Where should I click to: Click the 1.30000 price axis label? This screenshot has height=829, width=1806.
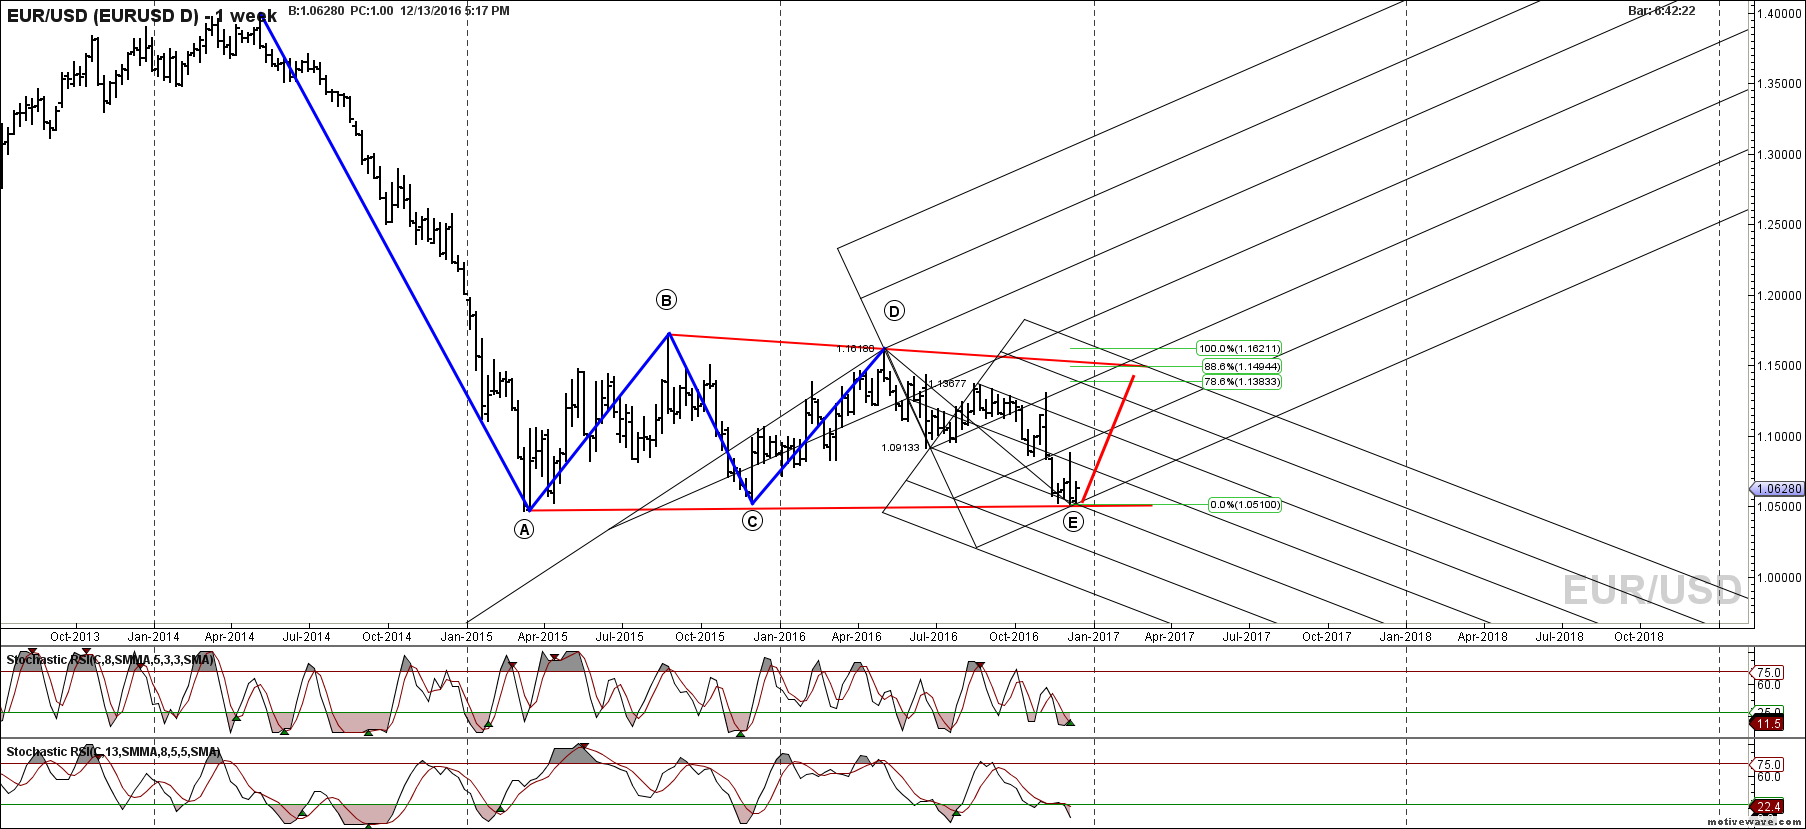(1780, 155)
